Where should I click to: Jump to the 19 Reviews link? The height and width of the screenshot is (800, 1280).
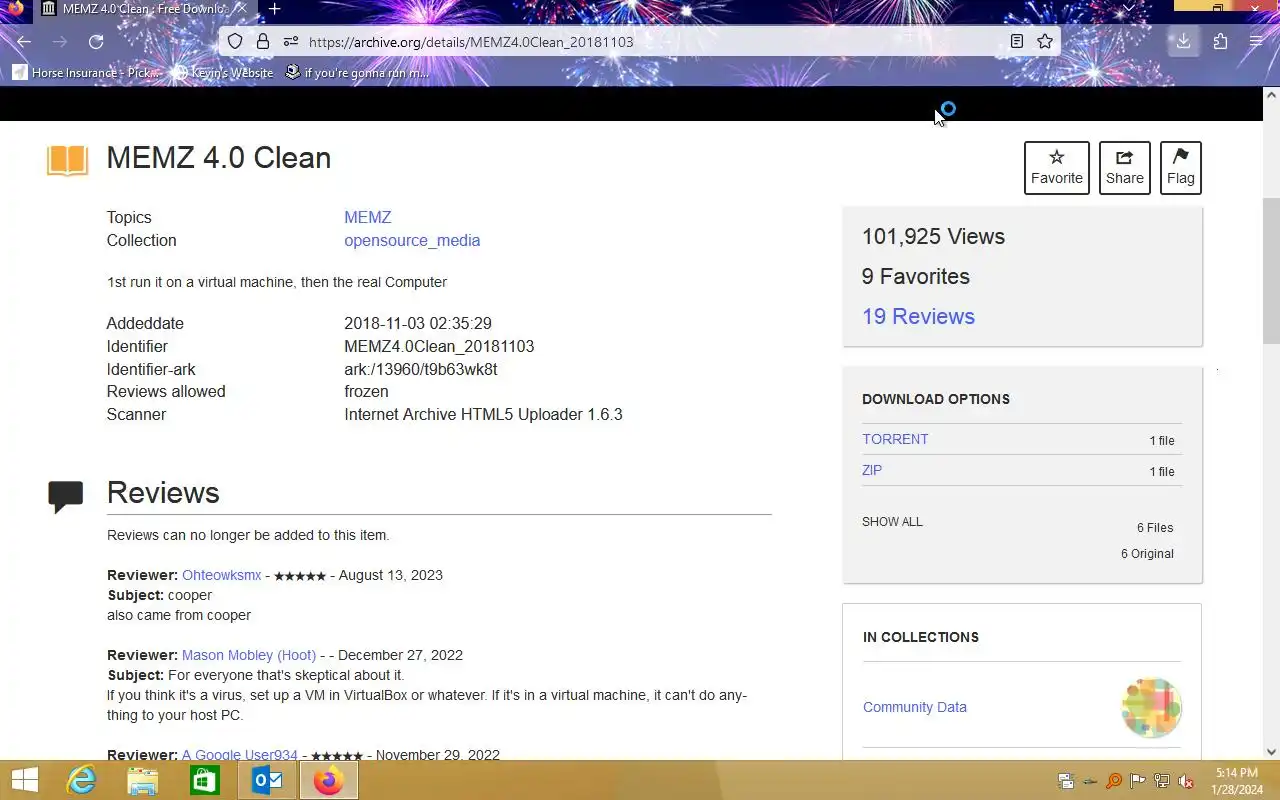coord(918,316)
